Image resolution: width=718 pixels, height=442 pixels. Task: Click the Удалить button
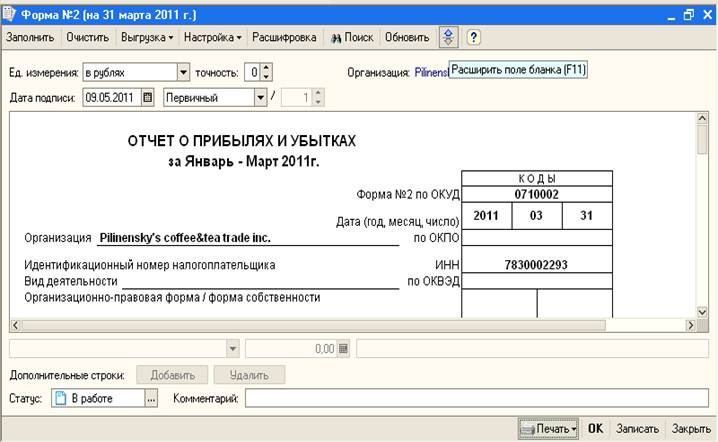(x=249, y=375)
